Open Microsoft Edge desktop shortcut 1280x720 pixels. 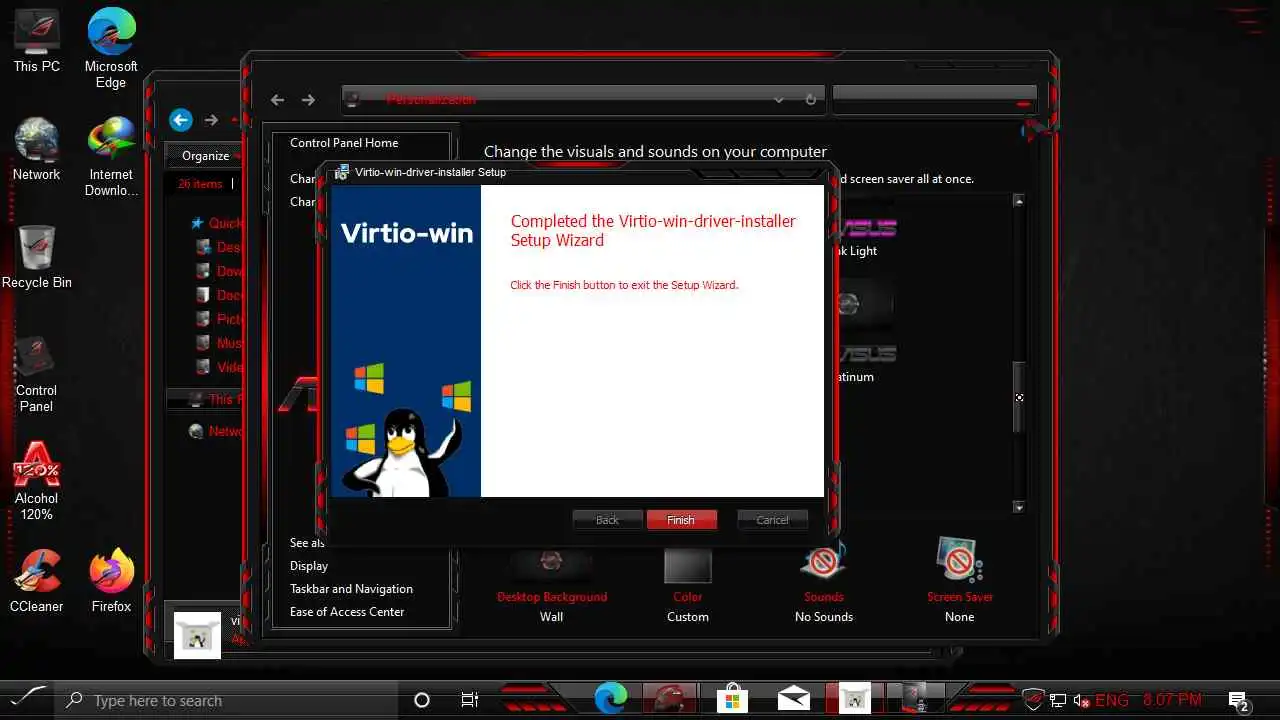[x=111, y=48]
